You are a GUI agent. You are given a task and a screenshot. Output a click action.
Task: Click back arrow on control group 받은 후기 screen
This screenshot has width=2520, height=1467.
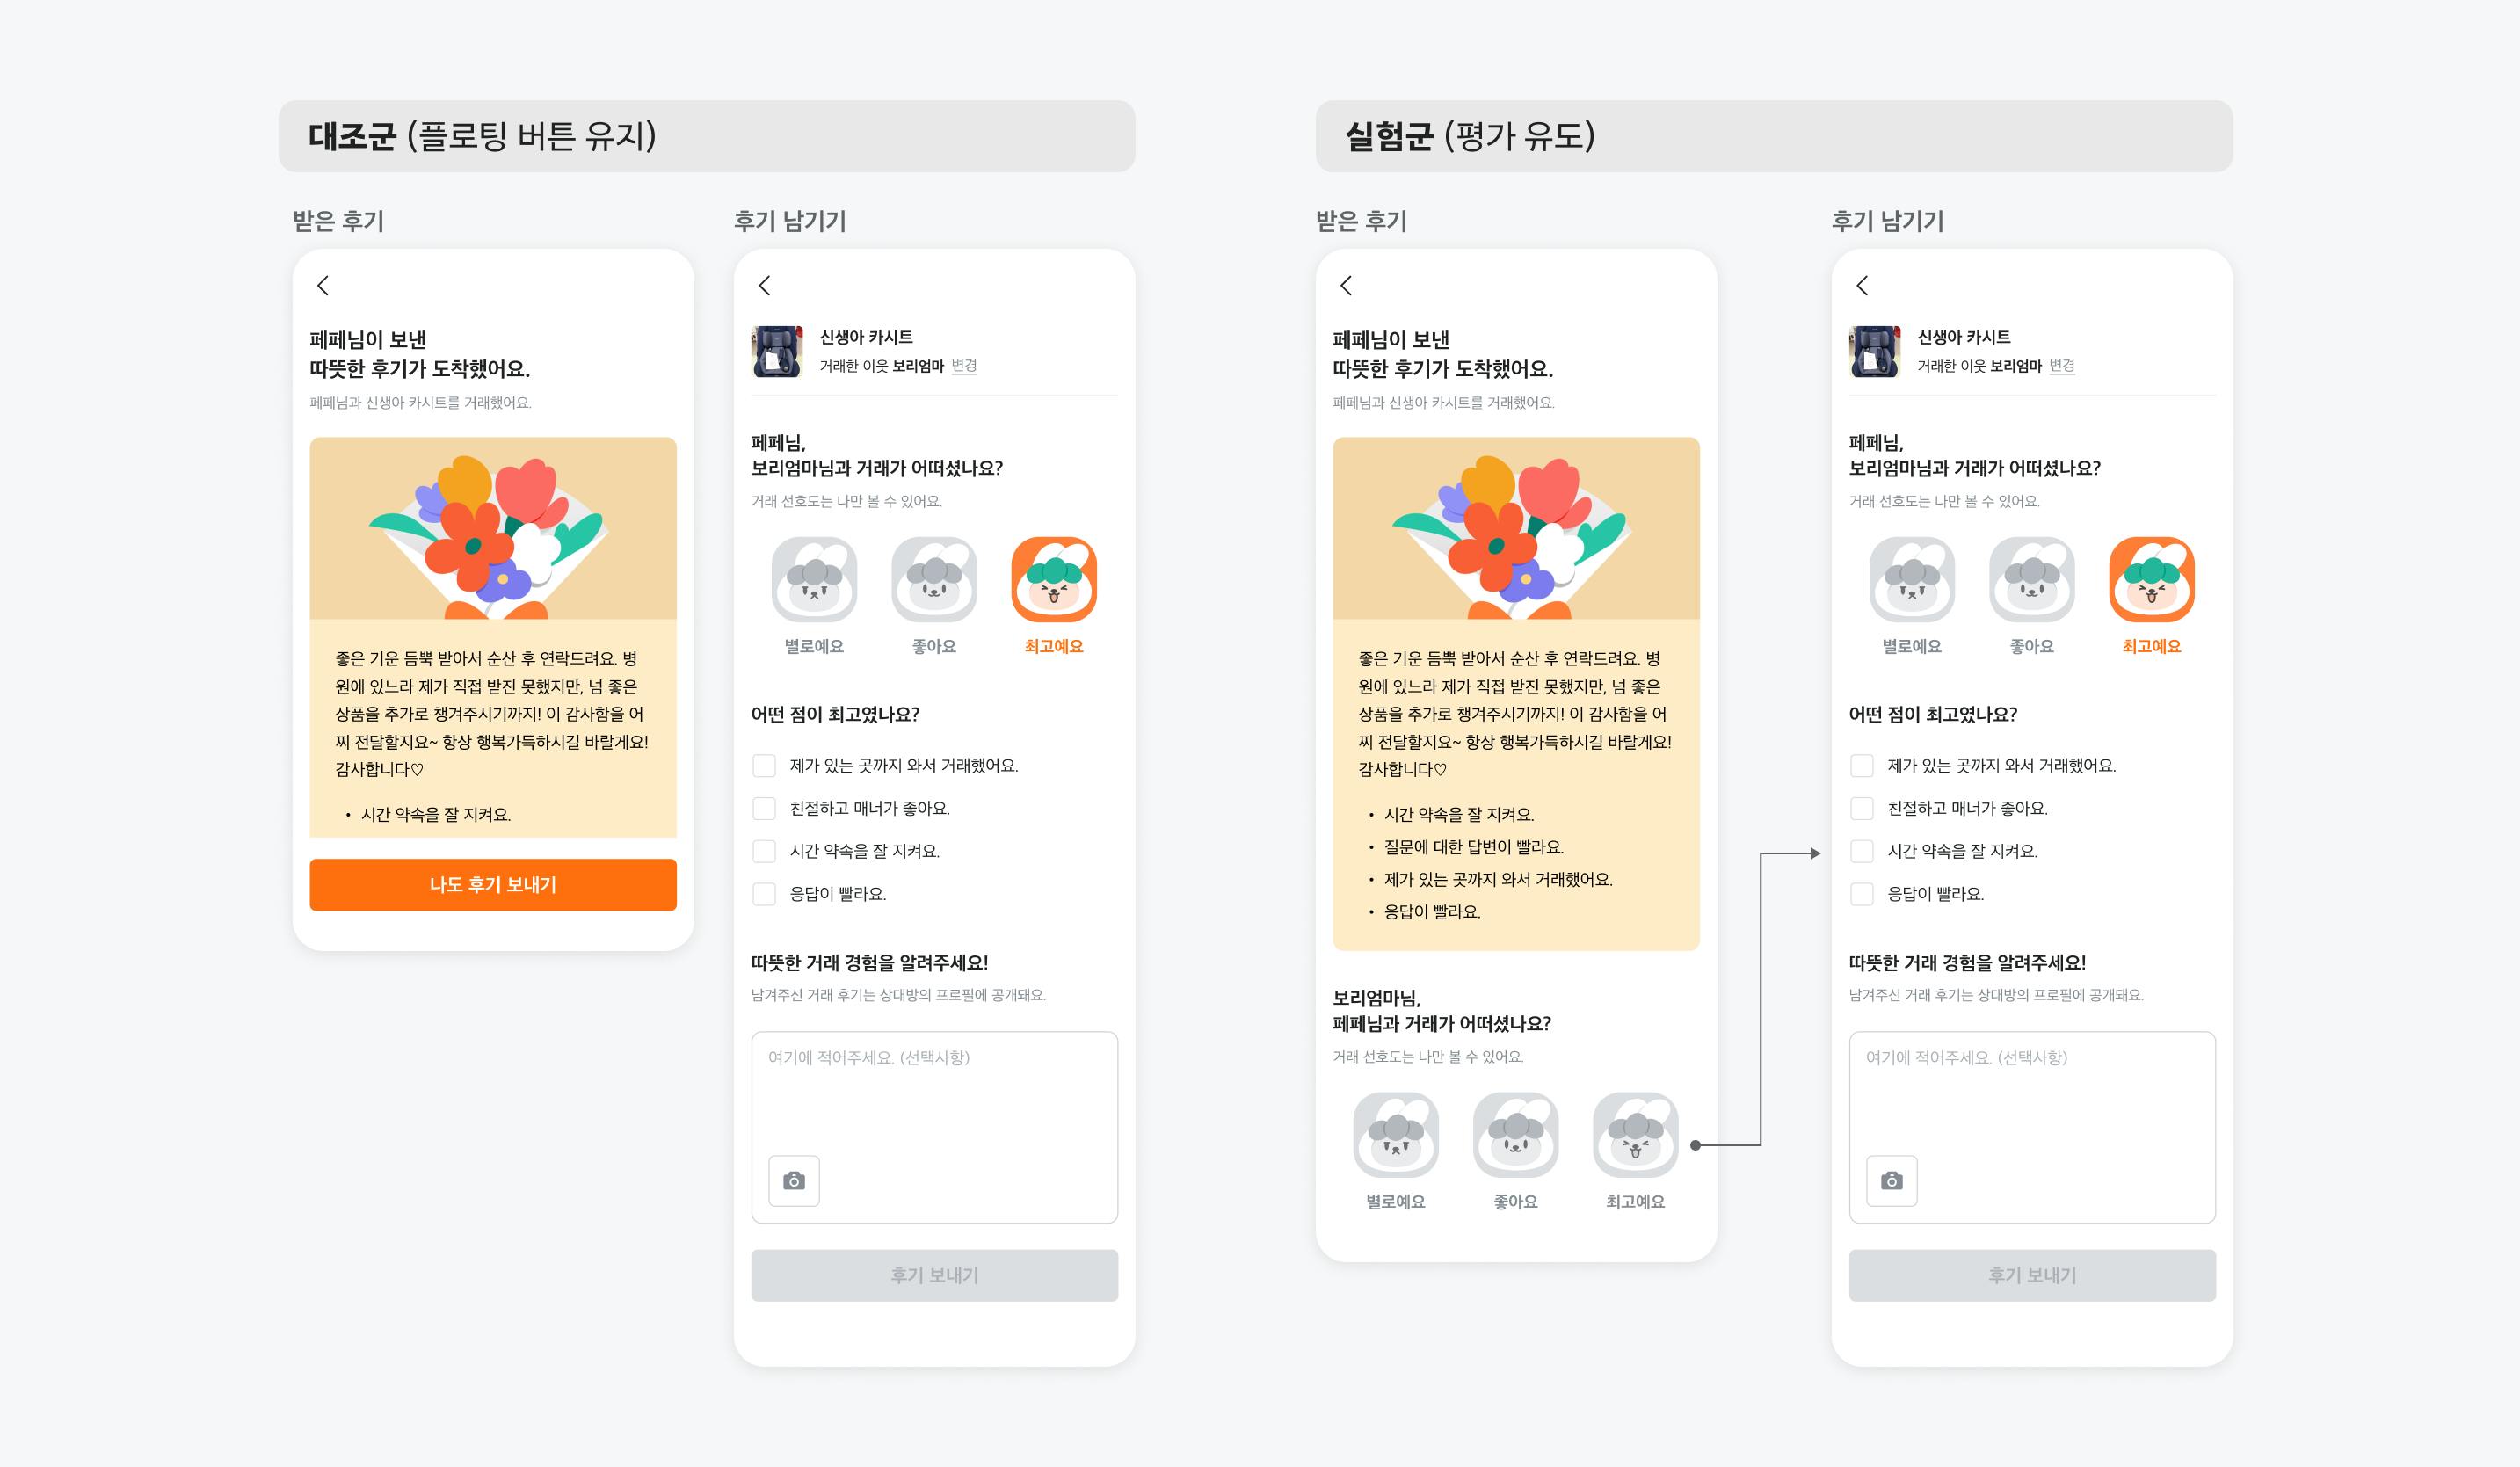pos(322,286)
